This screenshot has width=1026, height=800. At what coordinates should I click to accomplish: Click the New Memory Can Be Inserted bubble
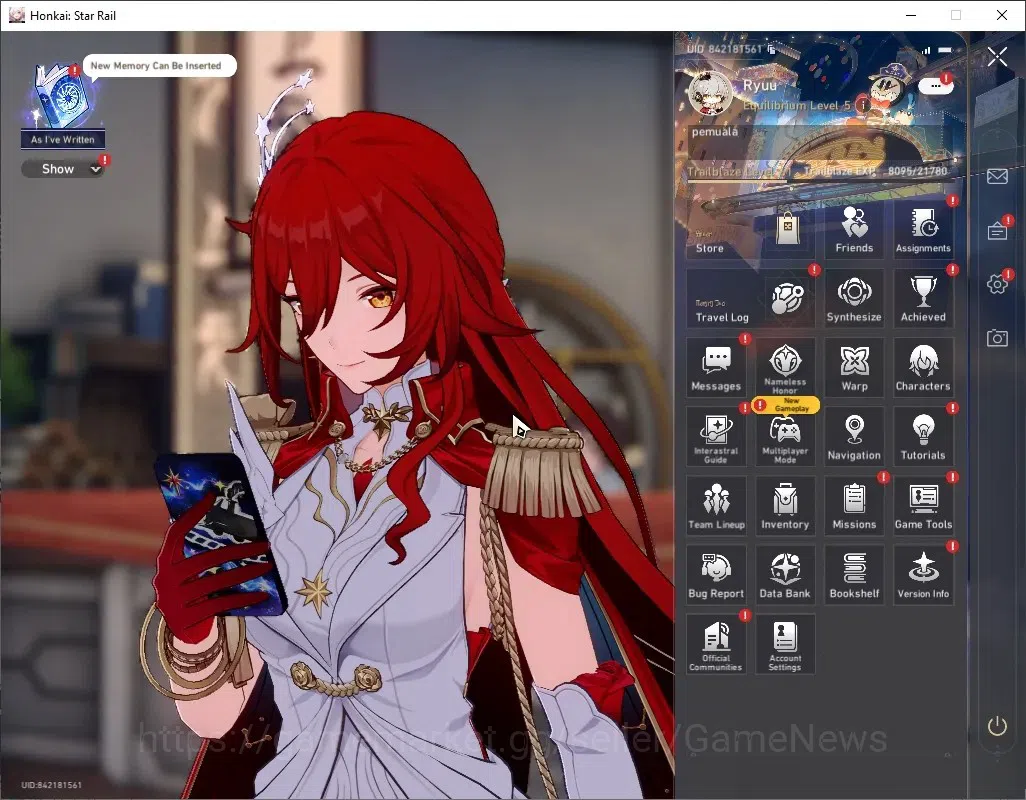159,65
